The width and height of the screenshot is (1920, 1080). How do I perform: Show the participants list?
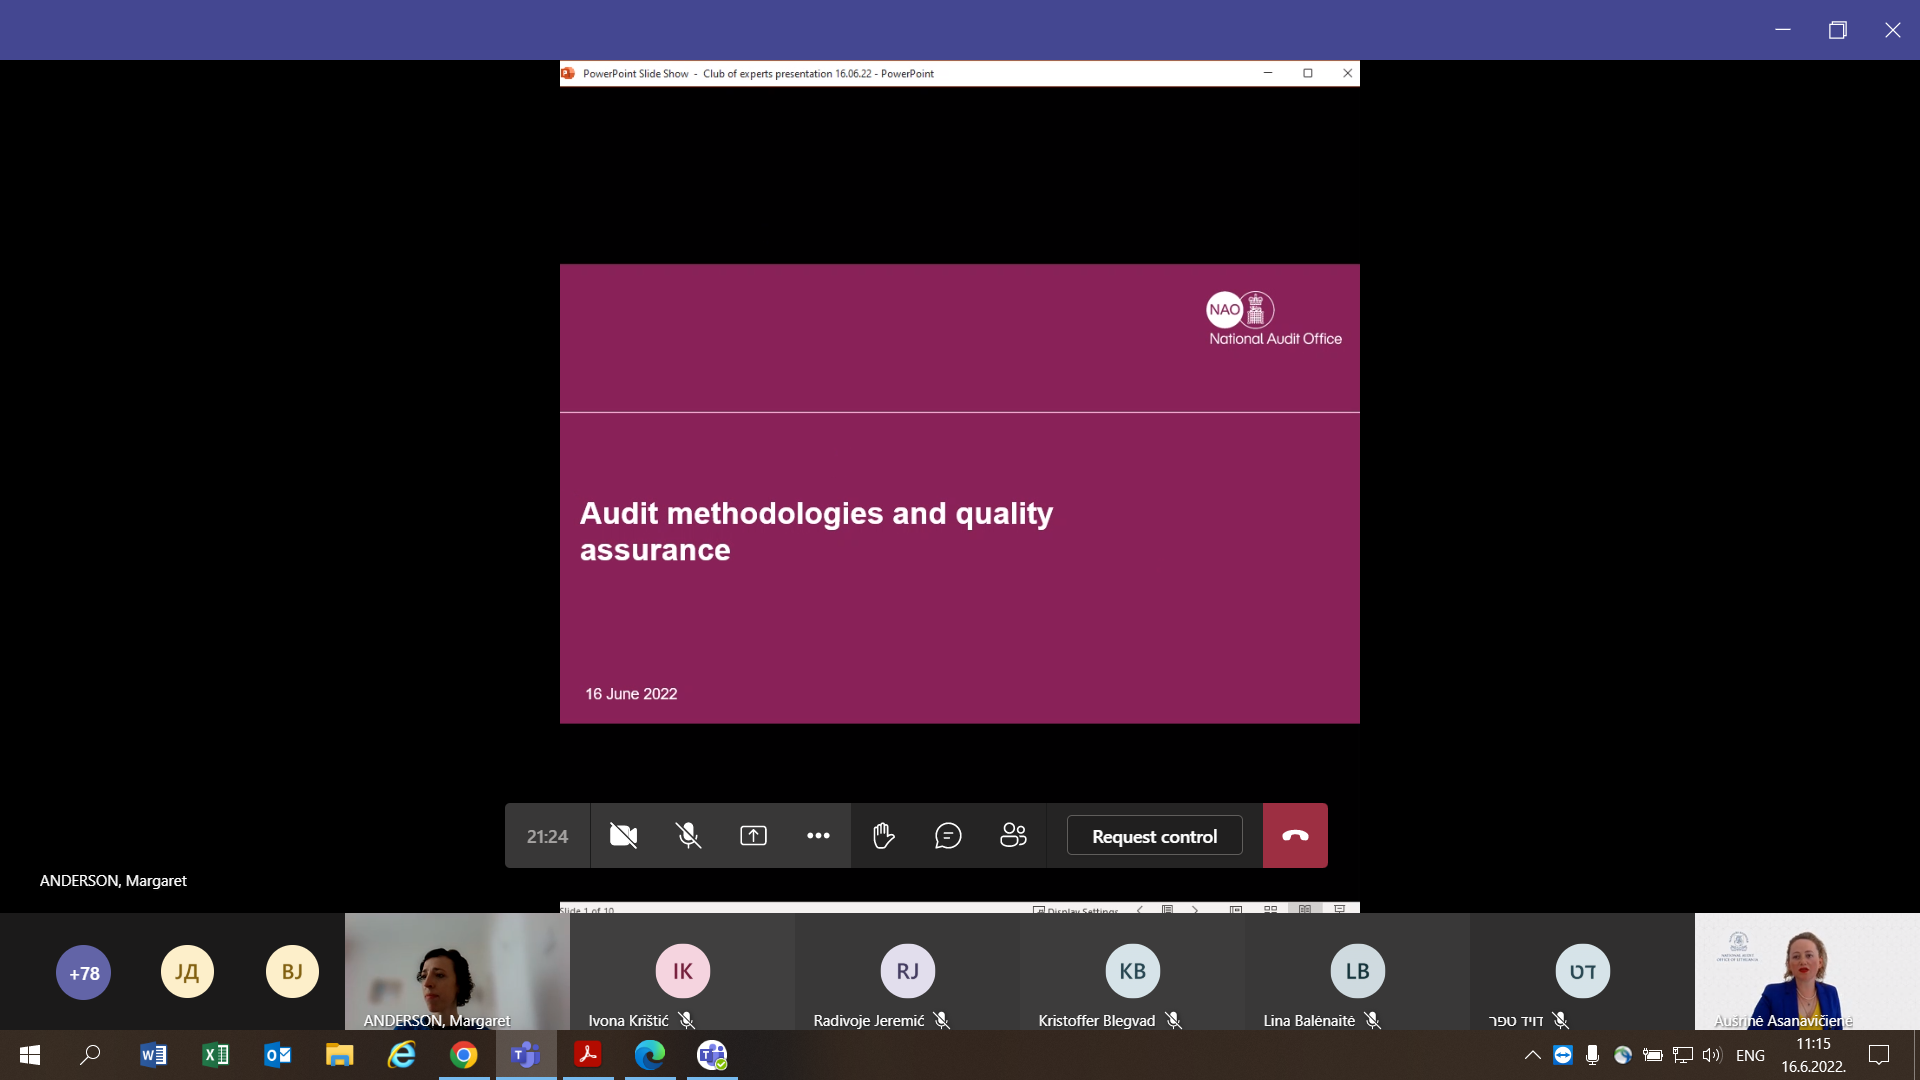click(1013, 835)
